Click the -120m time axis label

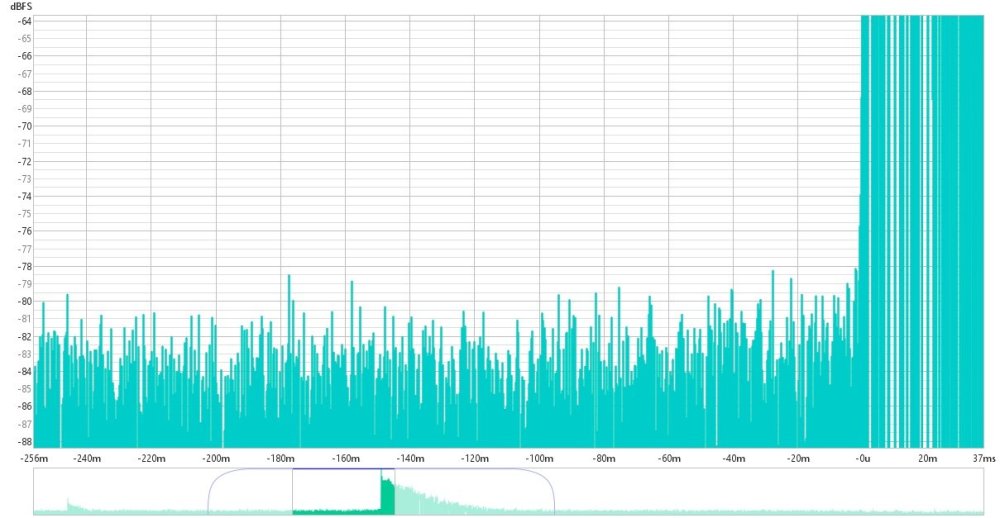coord(474,459)
